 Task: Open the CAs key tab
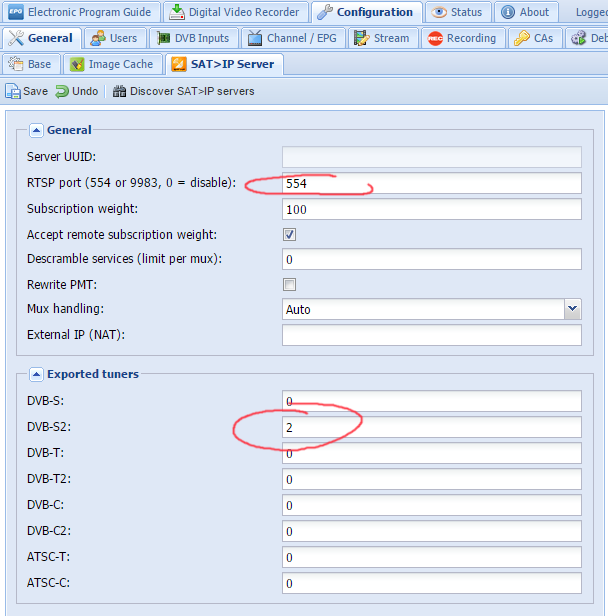click(534, 38)
